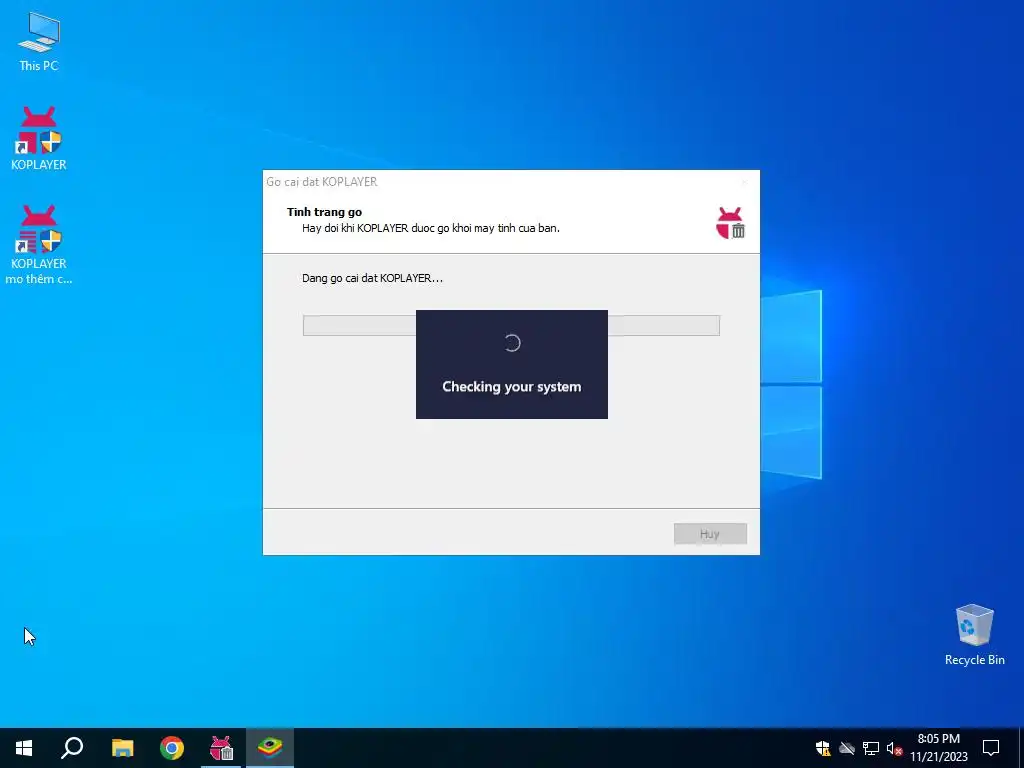
Task: Click the muted volume tray icon
Action: (895, 748)
